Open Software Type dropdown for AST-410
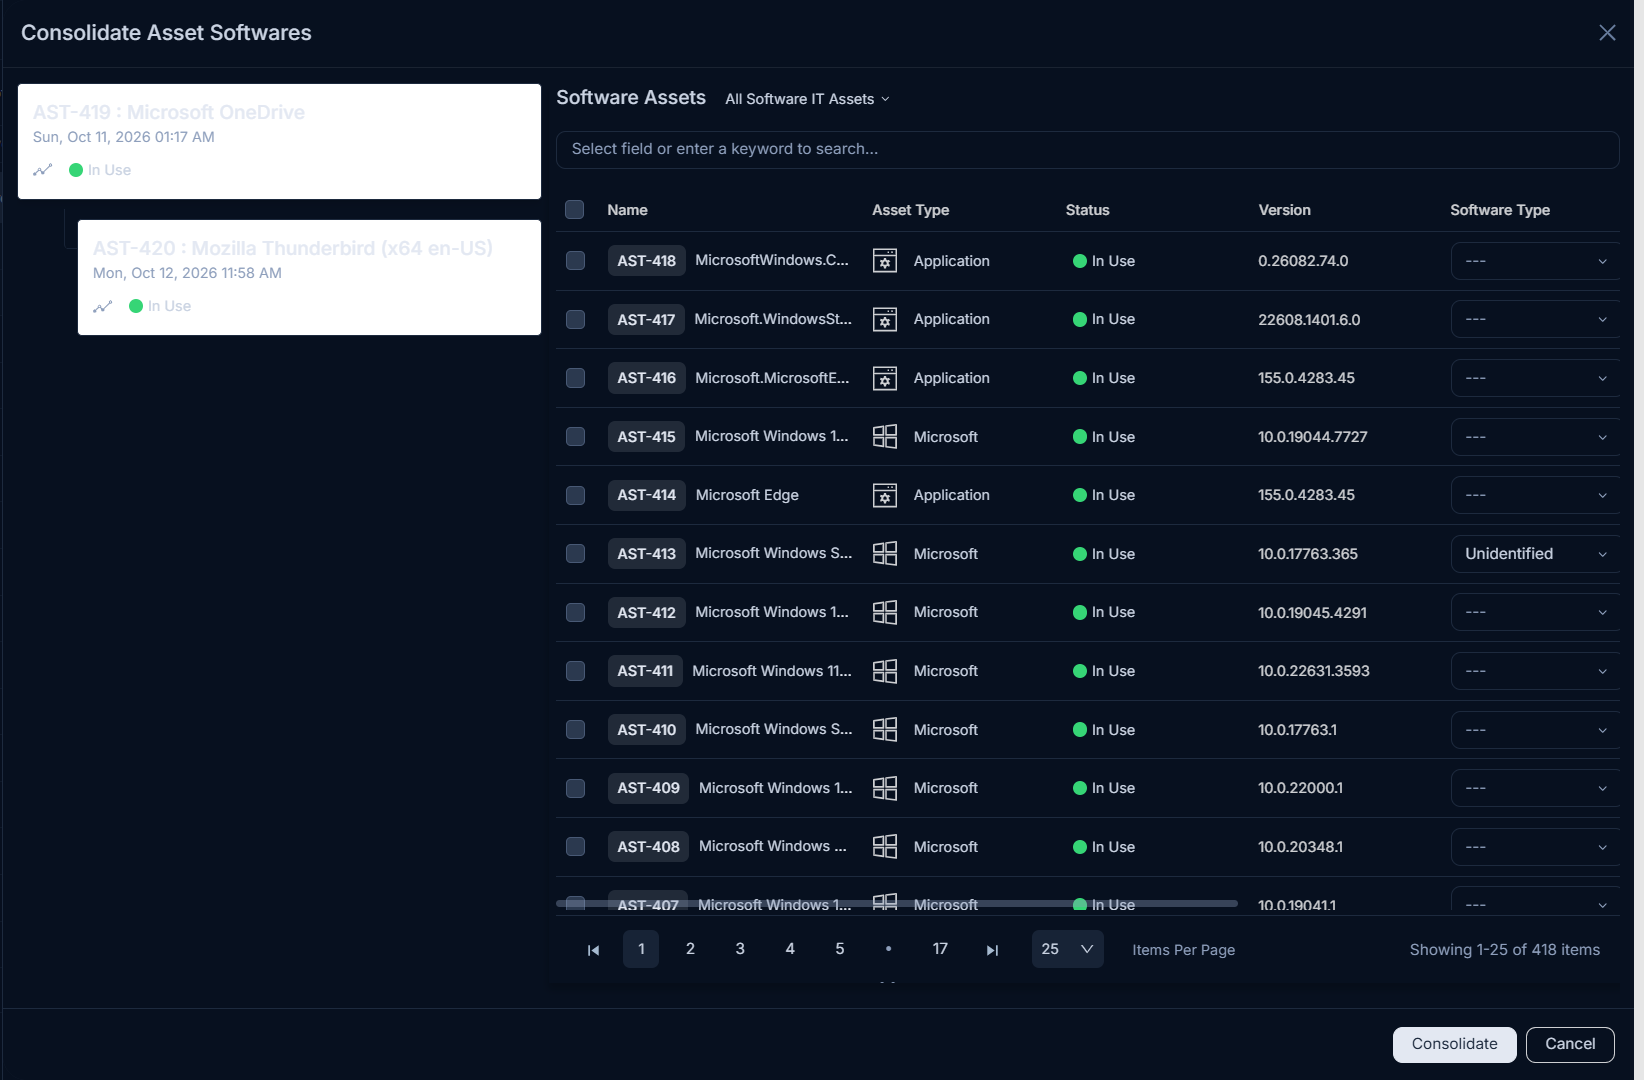The width and height of the screenshot is (1644, 1080). 1535,730
